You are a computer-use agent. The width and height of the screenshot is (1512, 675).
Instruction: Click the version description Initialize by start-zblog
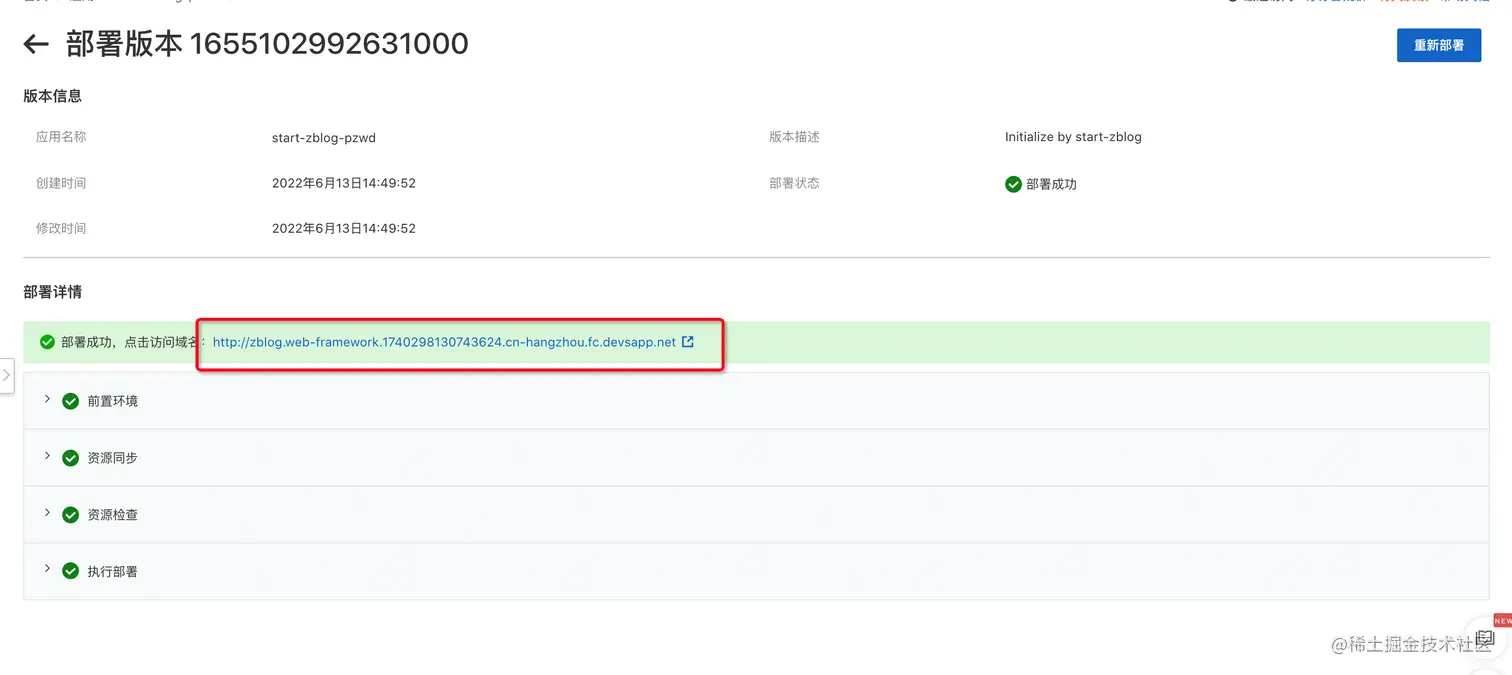[x=1073, y=137]
